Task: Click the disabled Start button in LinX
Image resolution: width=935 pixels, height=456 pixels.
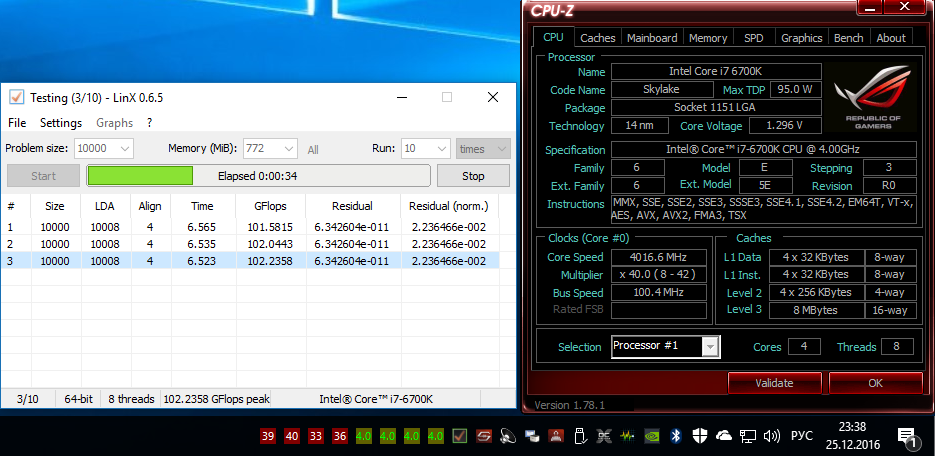Action: point(43,176)
